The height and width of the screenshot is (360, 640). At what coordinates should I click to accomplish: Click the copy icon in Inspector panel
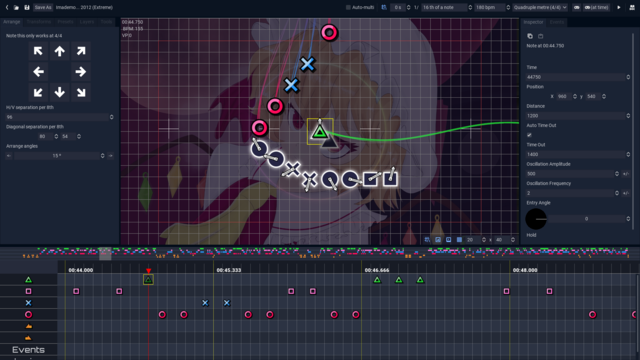pos(530,36)
